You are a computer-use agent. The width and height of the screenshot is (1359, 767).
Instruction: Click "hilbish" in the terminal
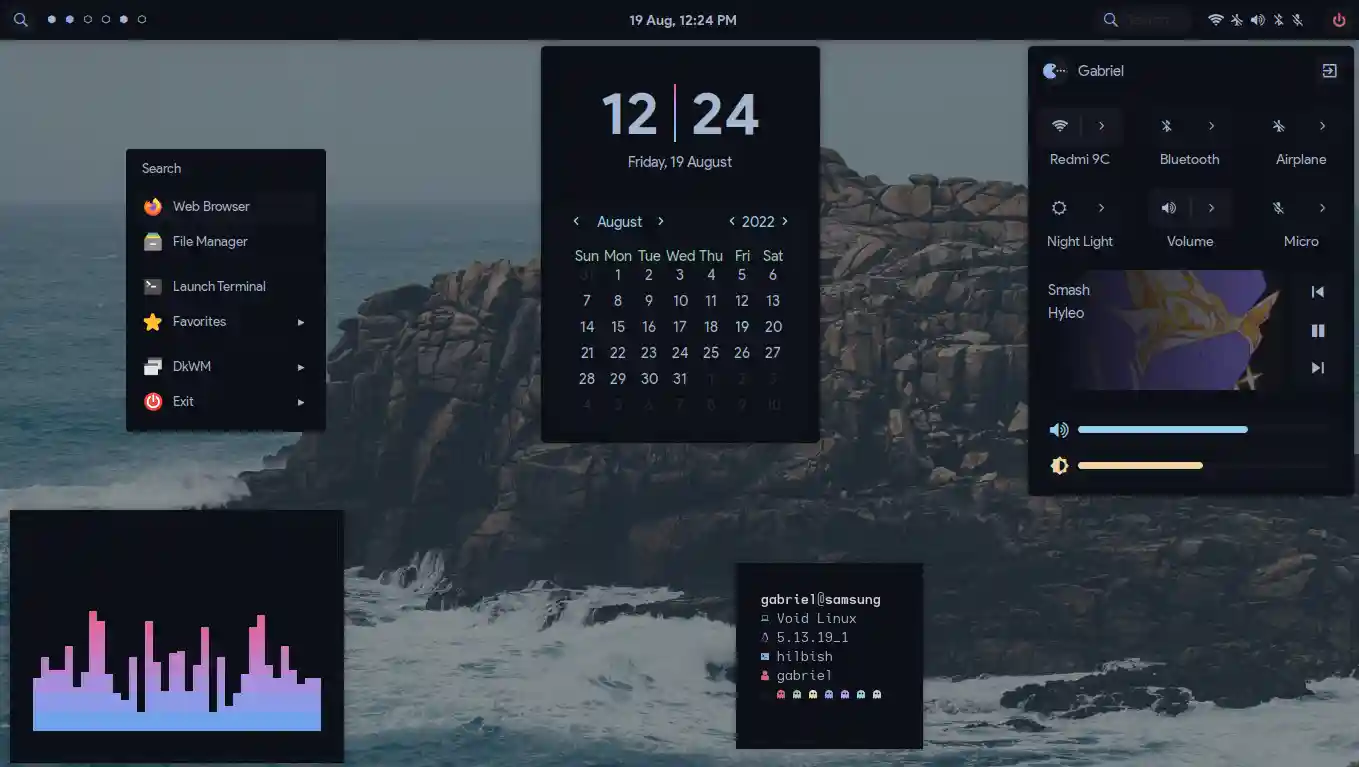pos(805,657)
